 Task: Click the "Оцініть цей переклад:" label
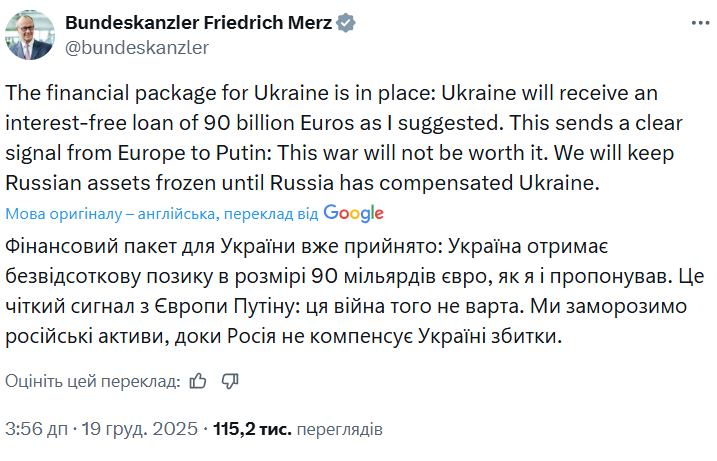(93, 381)
